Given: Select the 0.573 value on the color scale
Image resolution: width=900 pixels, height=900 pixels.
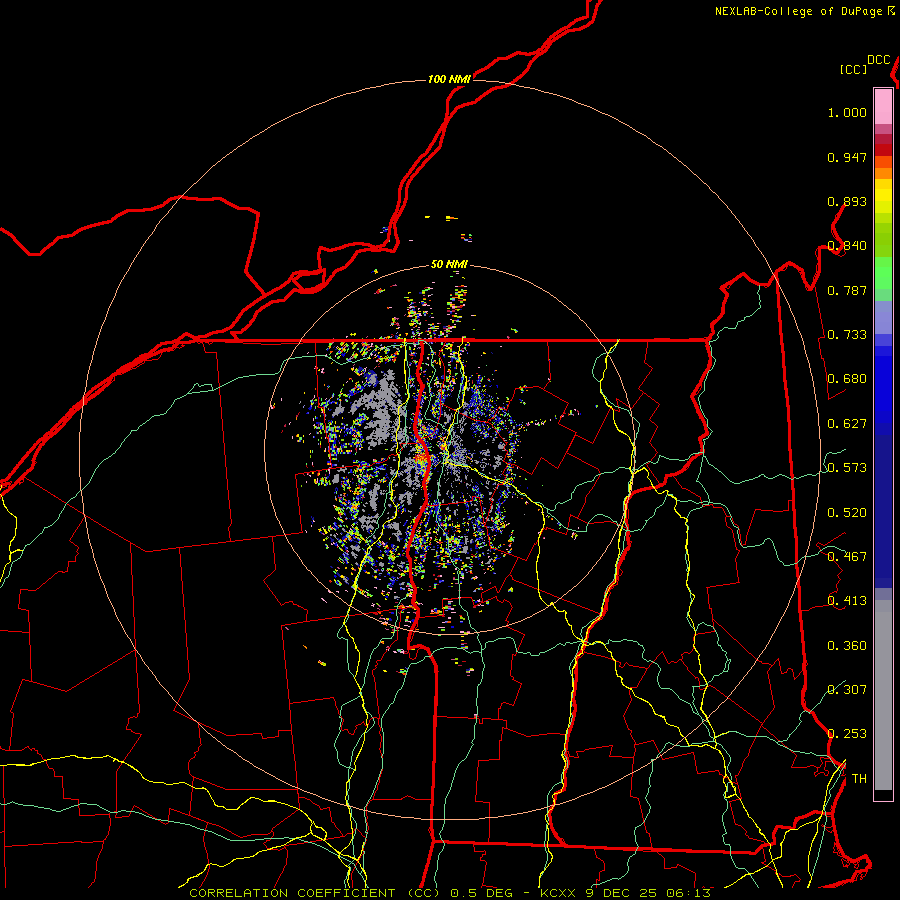Looking at the screenshot, I should (847, 468).
